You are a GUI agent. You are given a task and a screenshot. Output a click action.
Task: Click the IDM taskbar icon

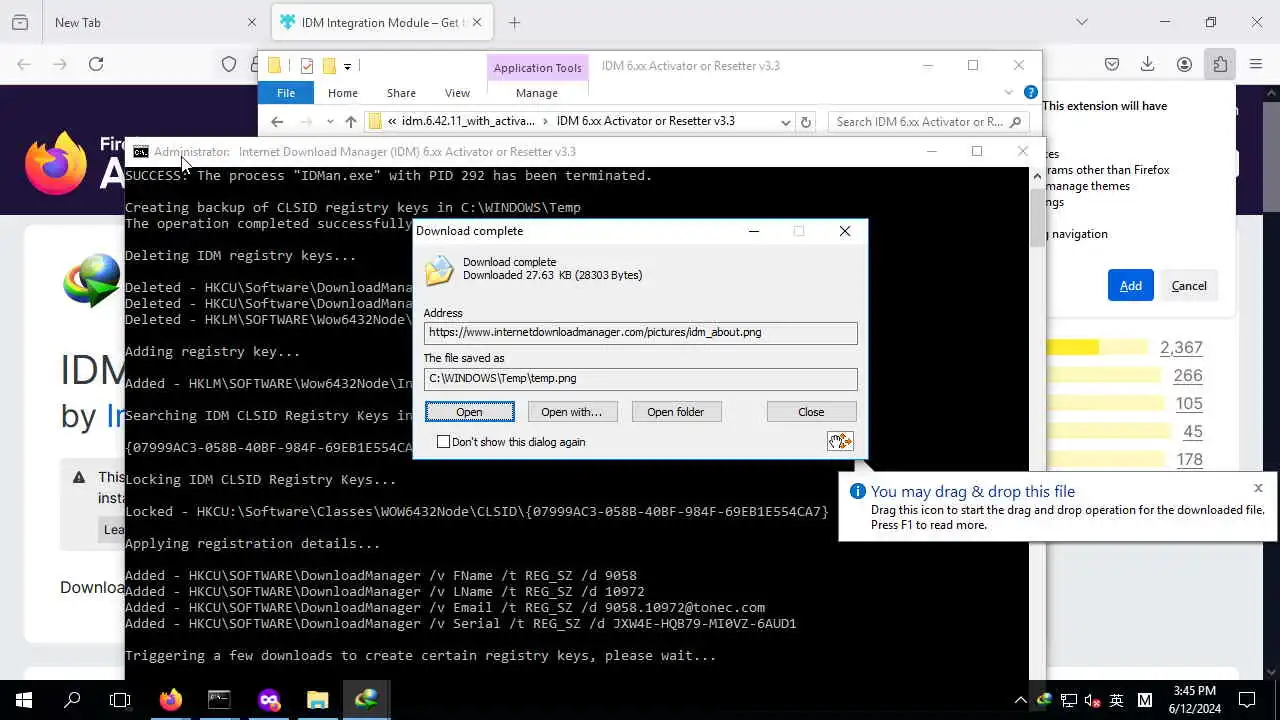[x=366, y=700]
